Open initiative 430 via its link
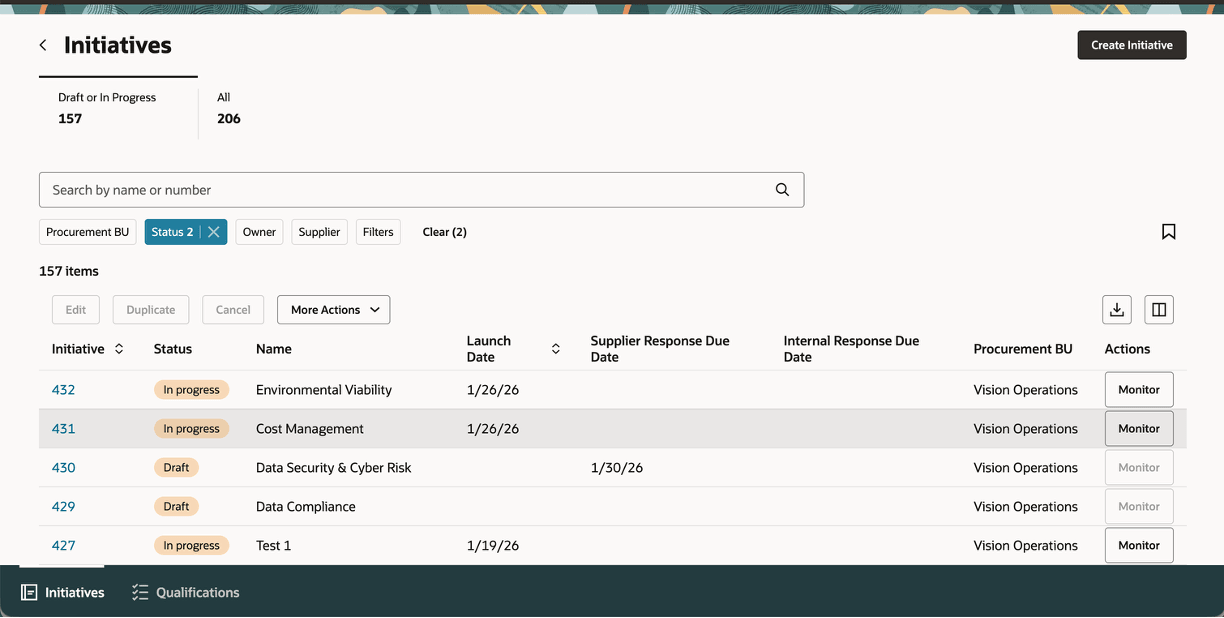 [x=63, y=467]
